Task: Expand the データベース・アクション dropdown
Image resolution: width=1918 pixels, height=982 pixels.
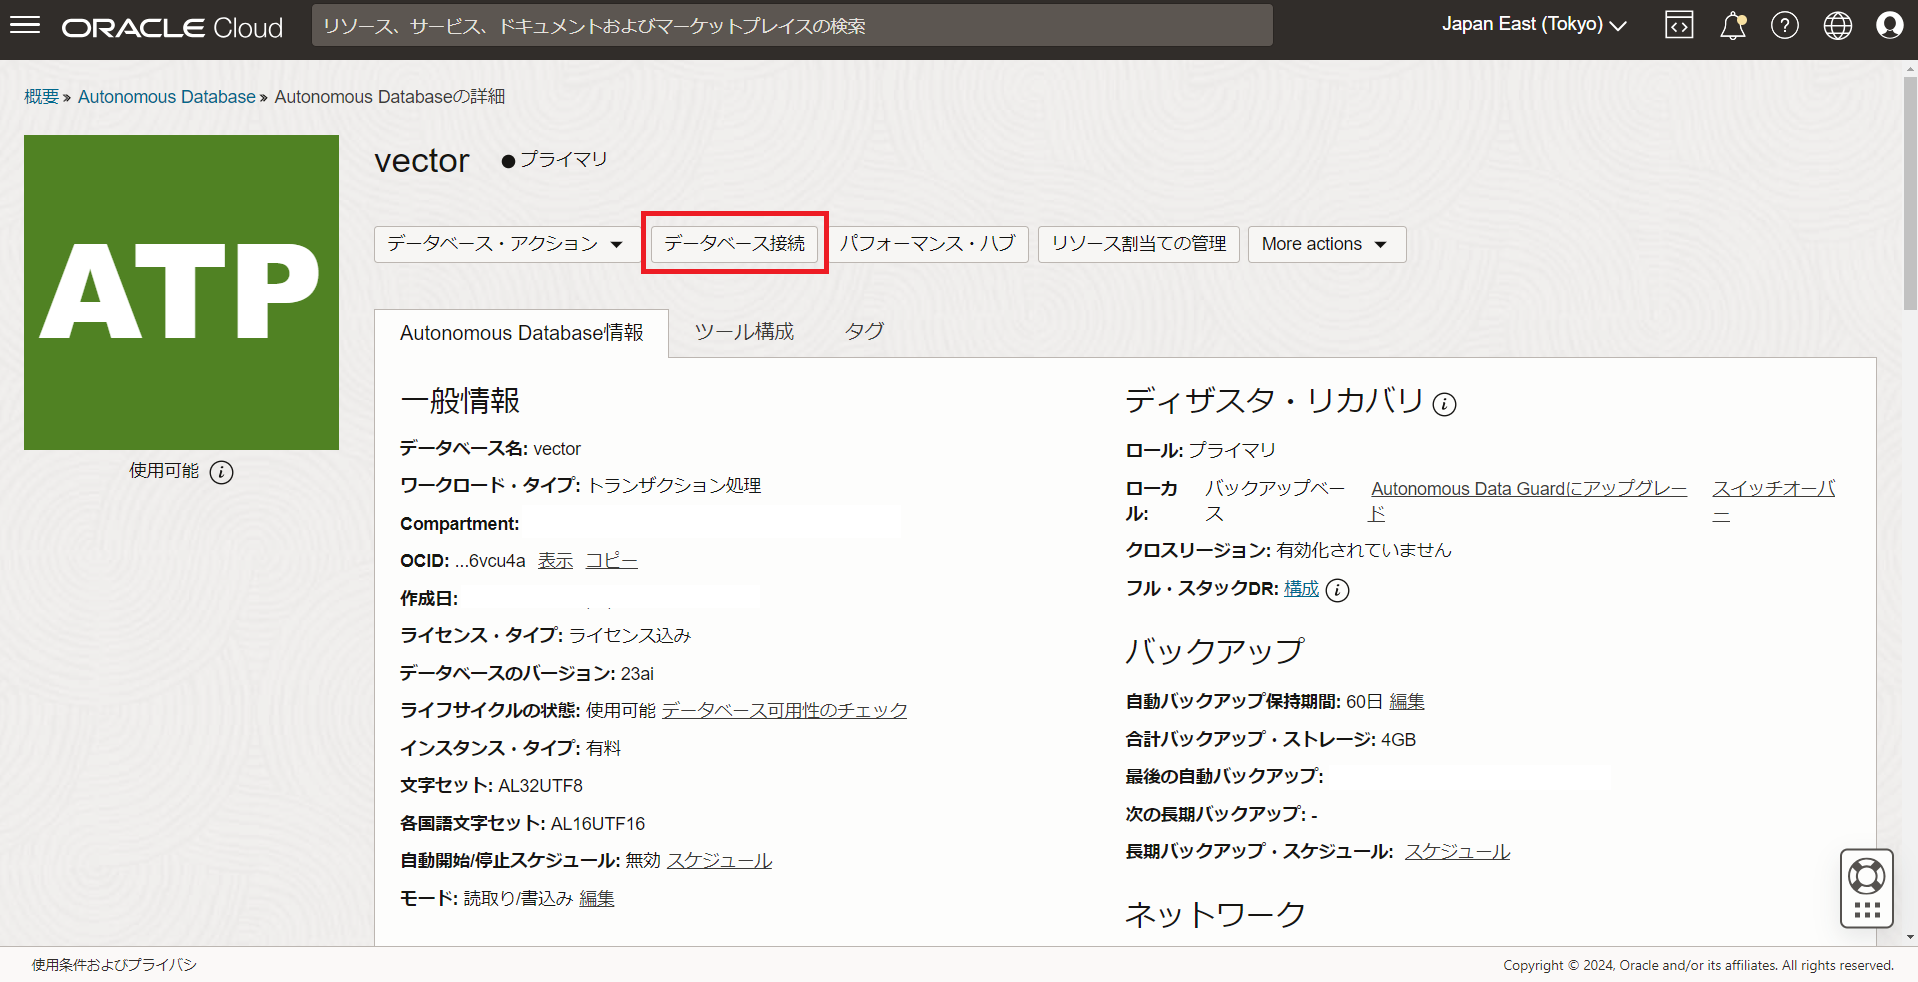Action: point(505,244)
